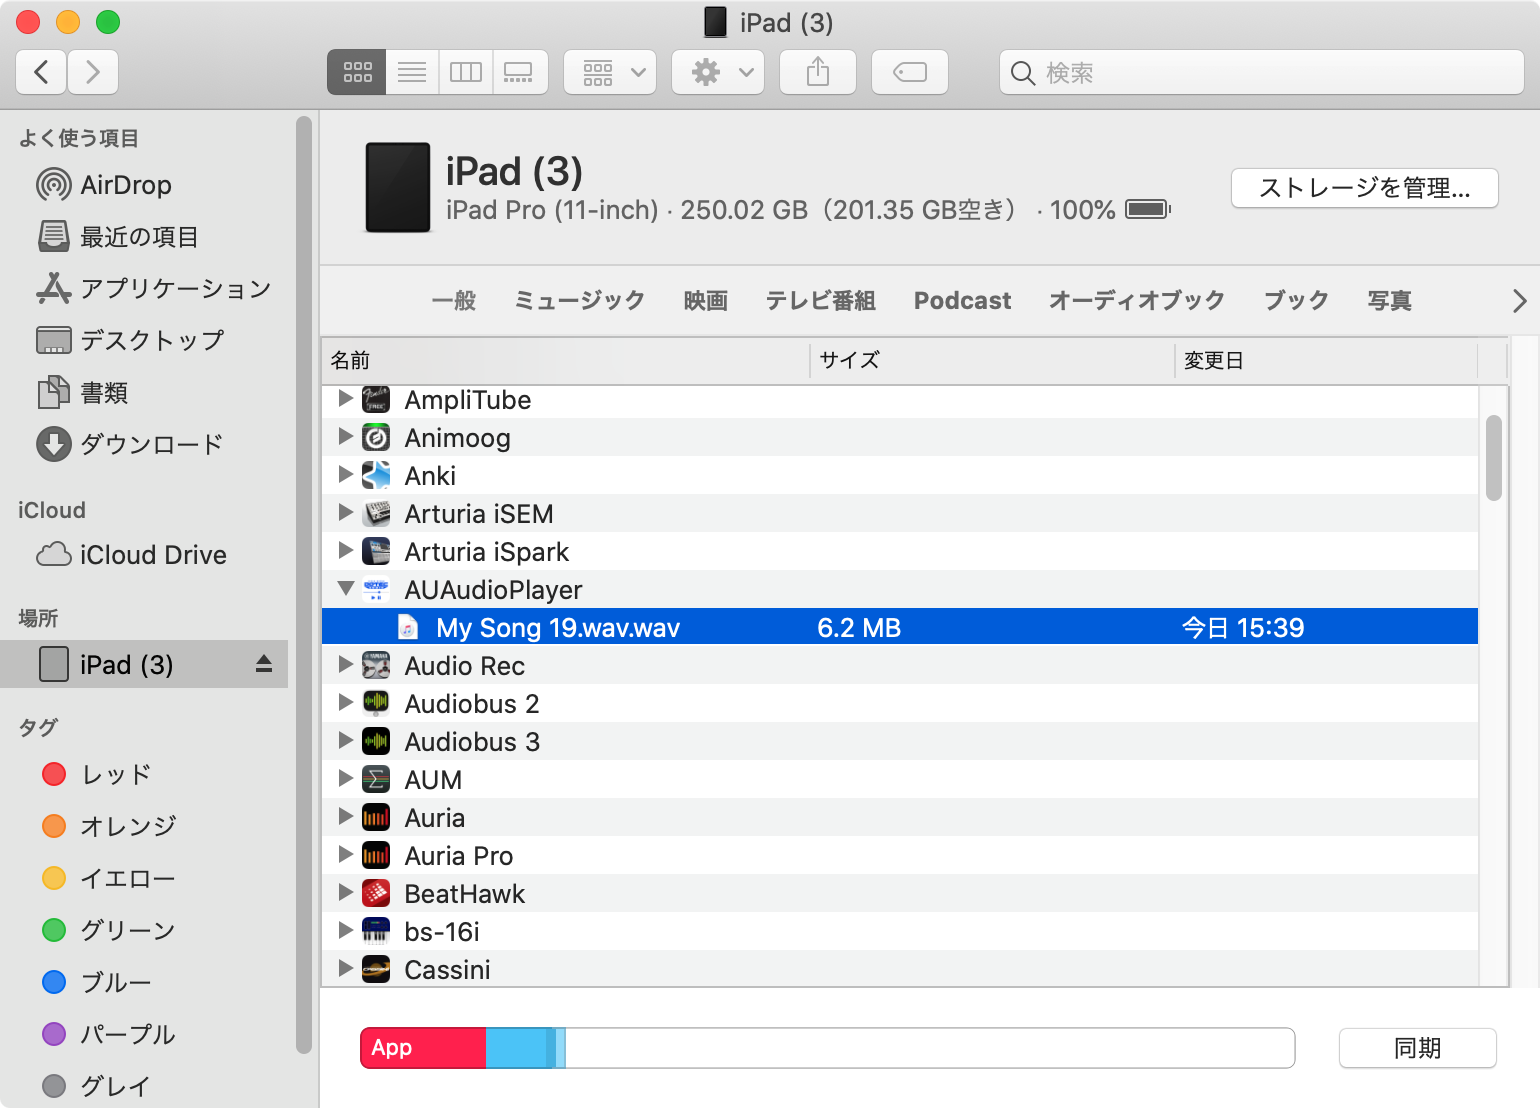Screen dimensions: 1540x1108
Task: Expand the Audiobus 2 triangle
Action: [x=346, y=702]
